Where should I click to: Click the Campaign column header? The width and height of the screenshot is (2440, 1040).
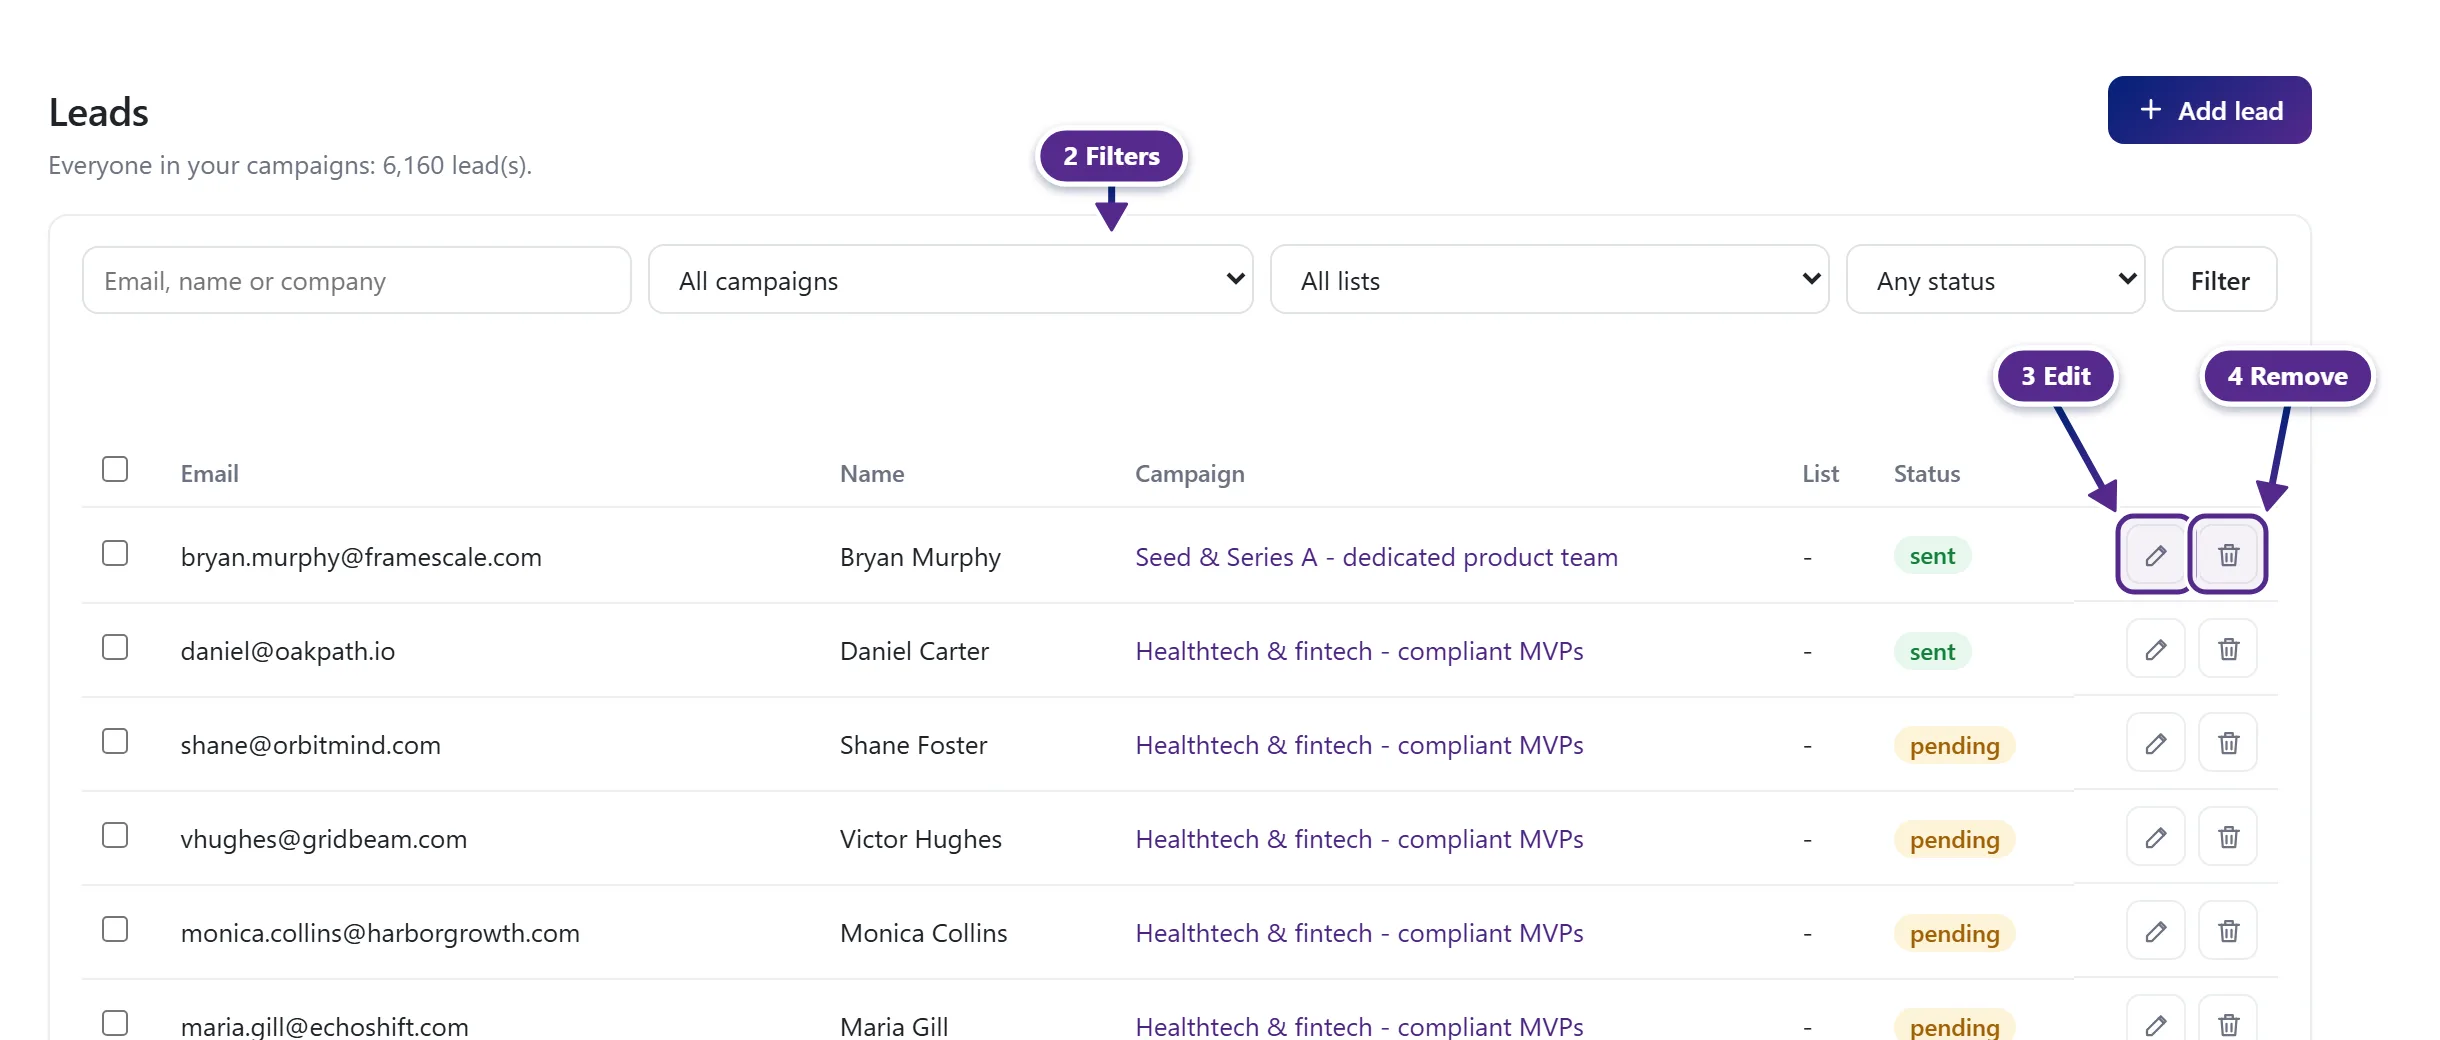(x=1189, y=474)
